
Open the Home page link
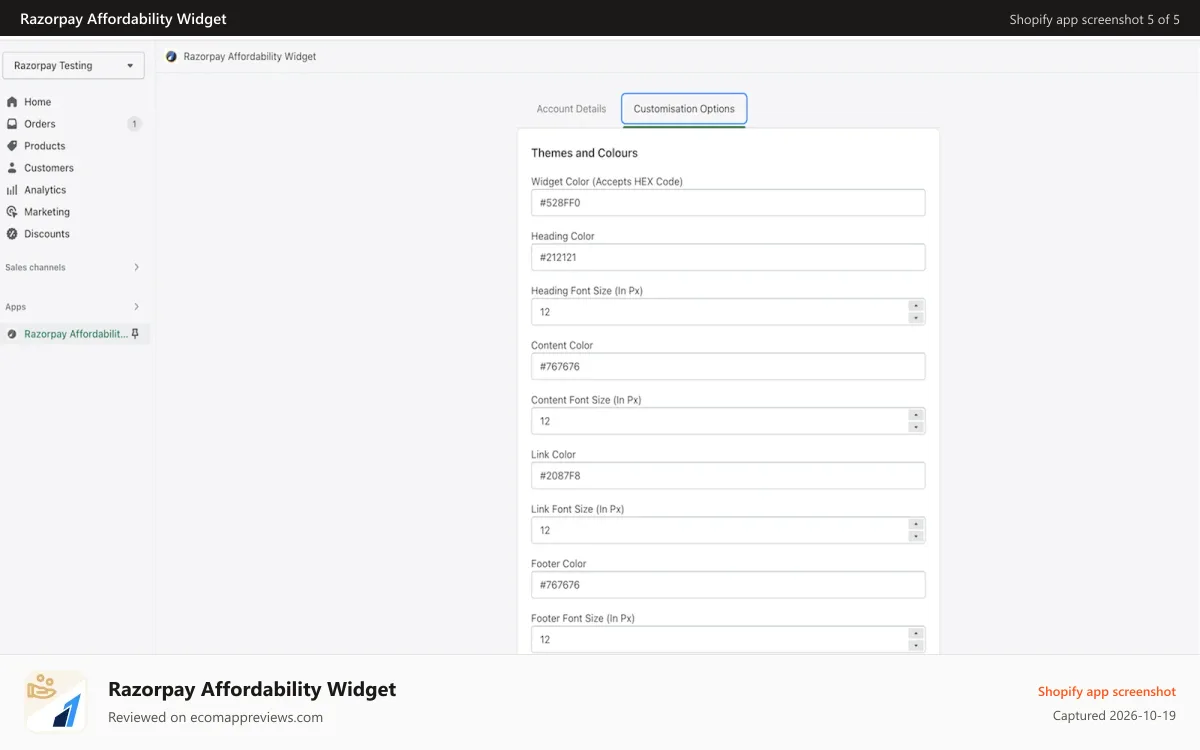[x=37, y=102]
